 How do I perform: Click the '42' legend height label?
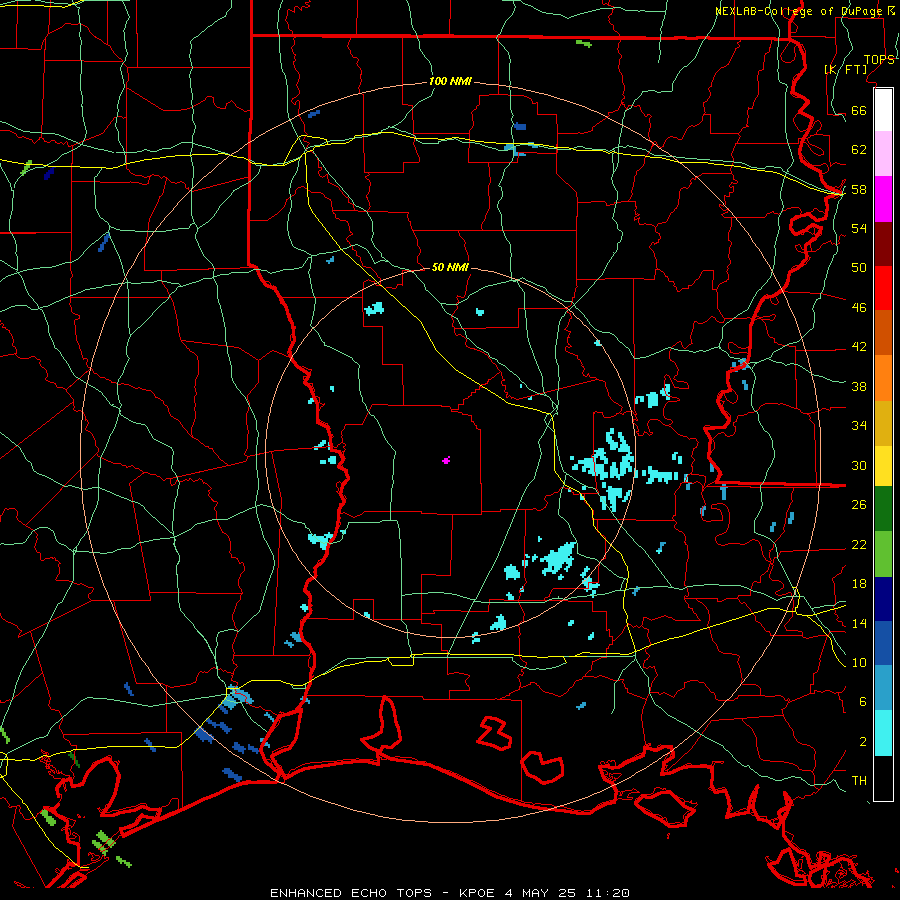click(859, 347)
